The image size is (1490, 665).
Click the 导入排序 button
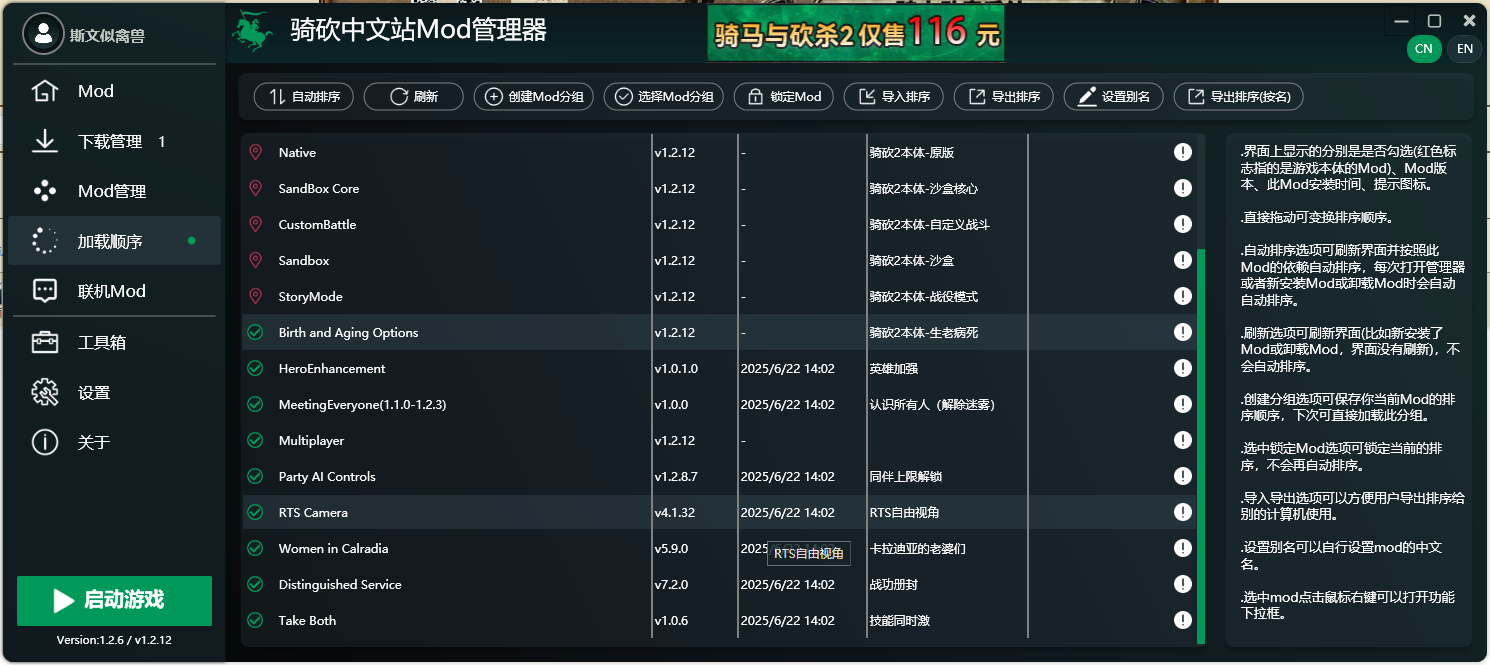pos(894,97)
